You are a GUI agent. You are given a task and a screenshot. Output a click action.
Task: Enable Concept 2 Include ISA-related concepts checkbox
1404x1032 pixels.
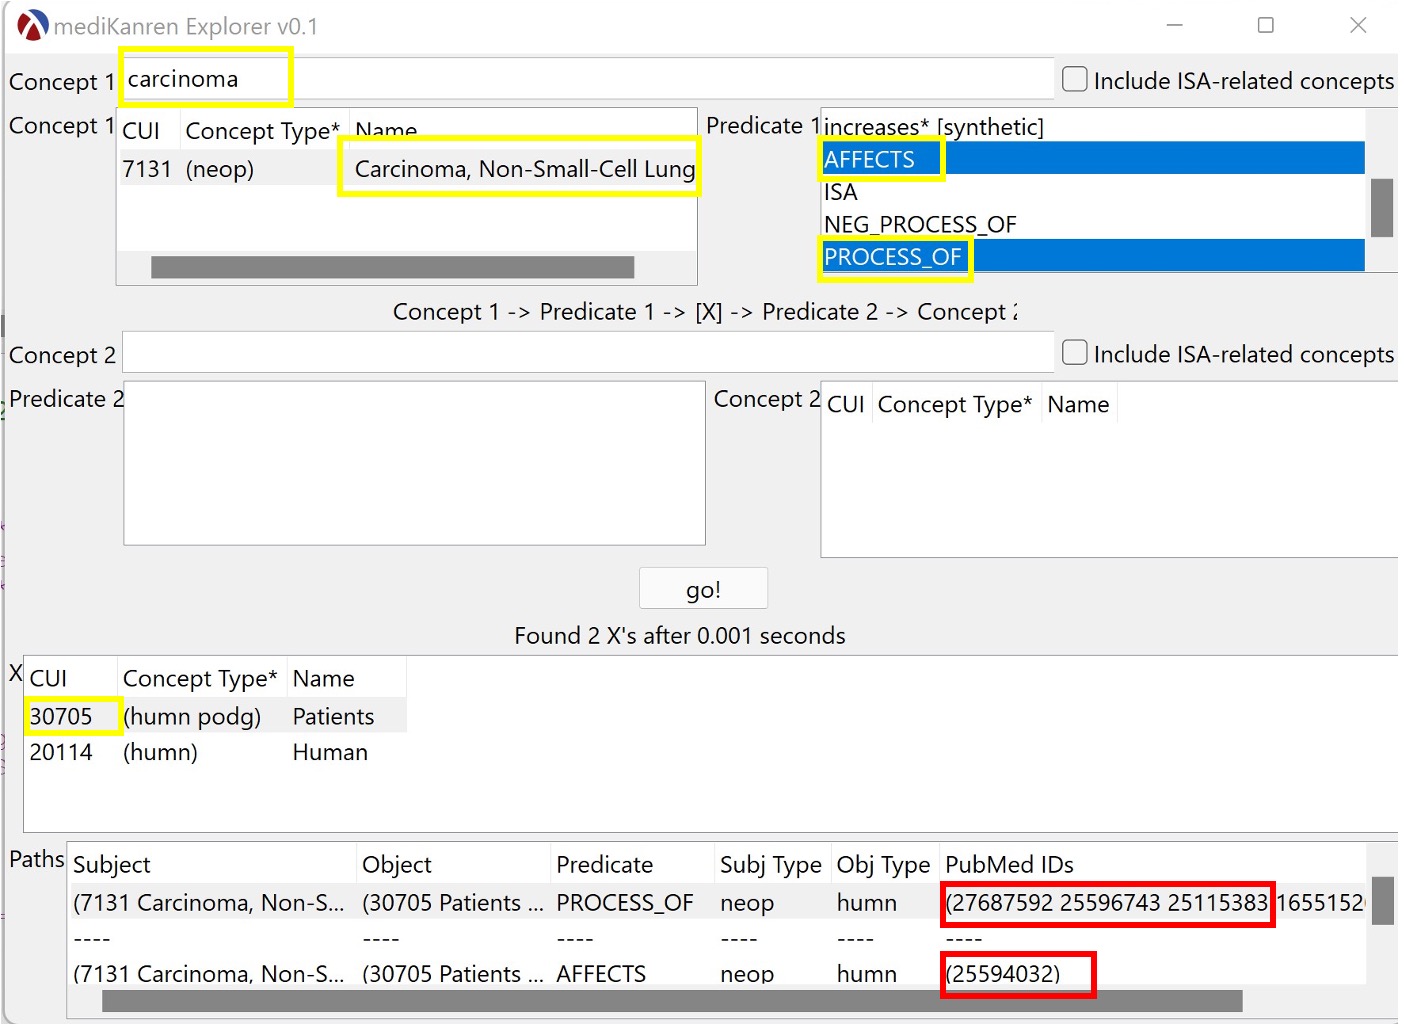[1075, 353]
